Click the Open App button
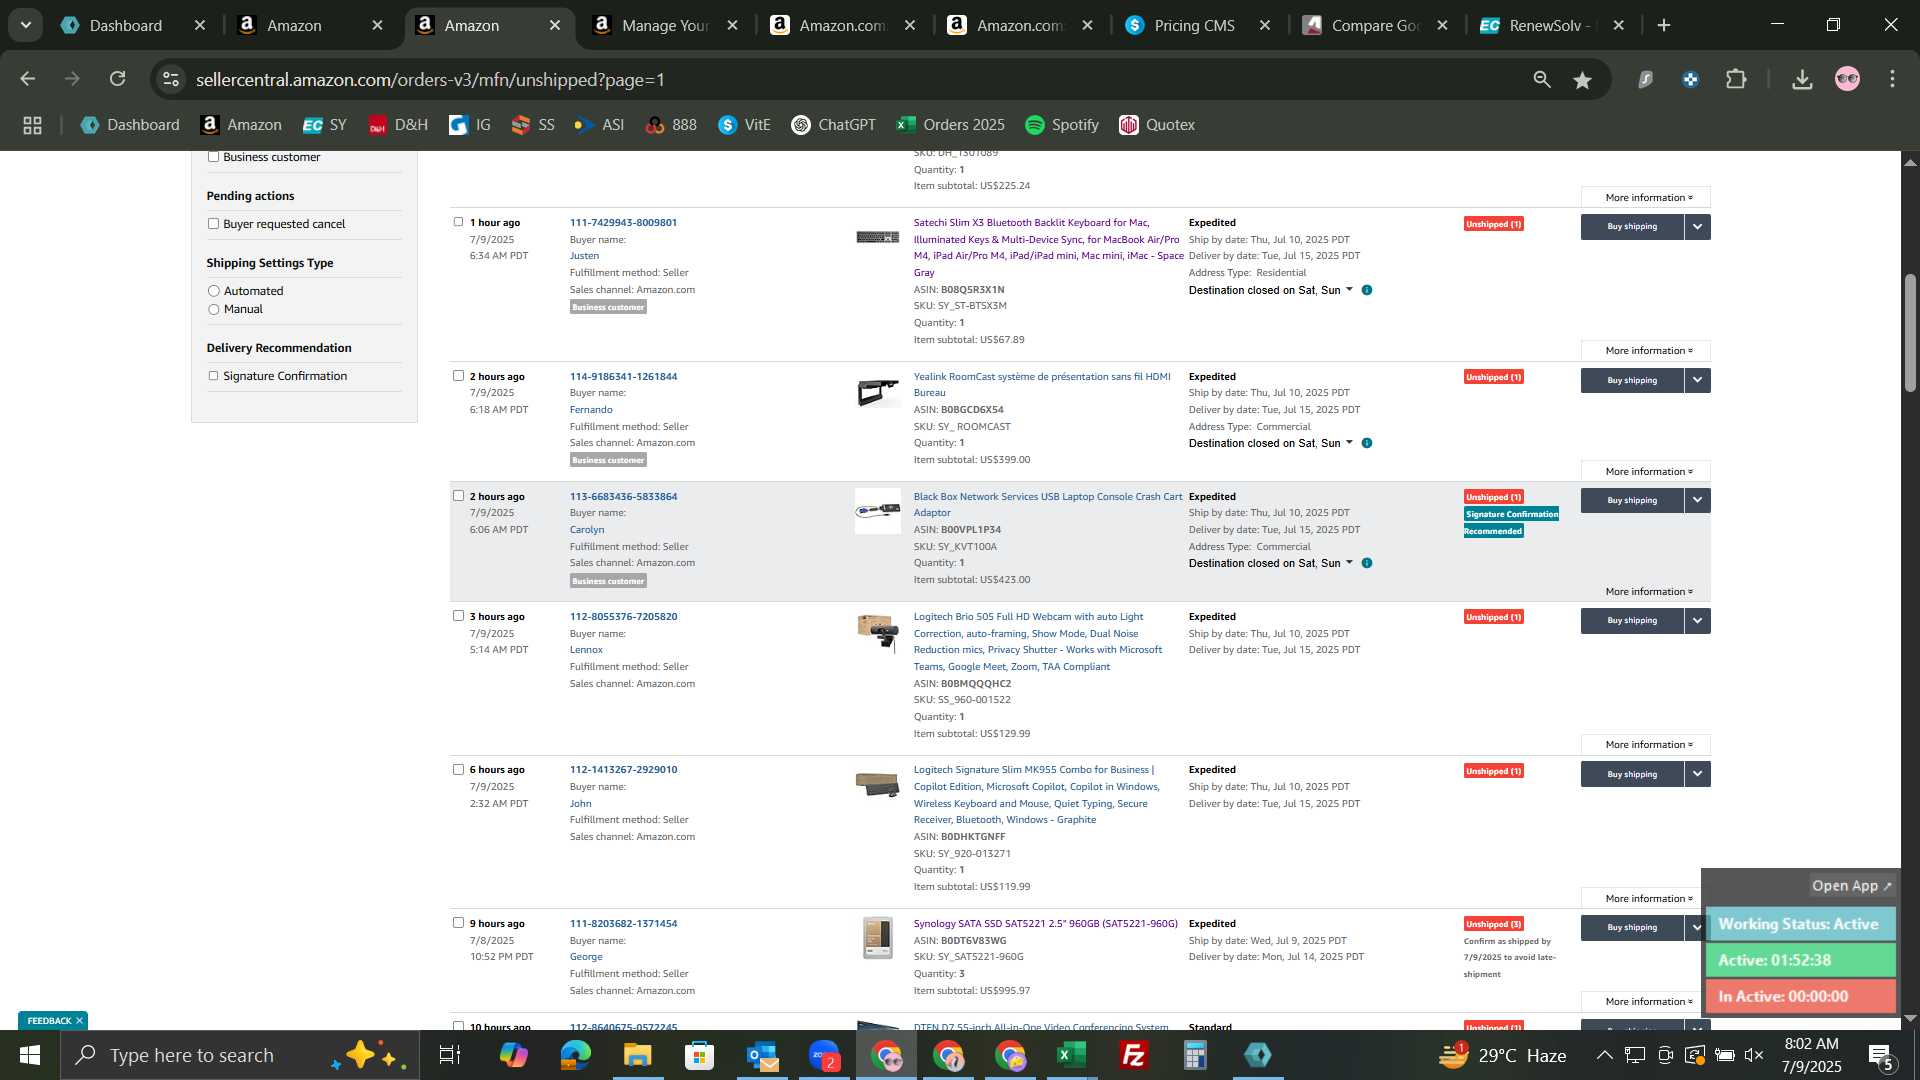Image resolution: width=1920 pixels, height=1080 pixels. 1852,886
